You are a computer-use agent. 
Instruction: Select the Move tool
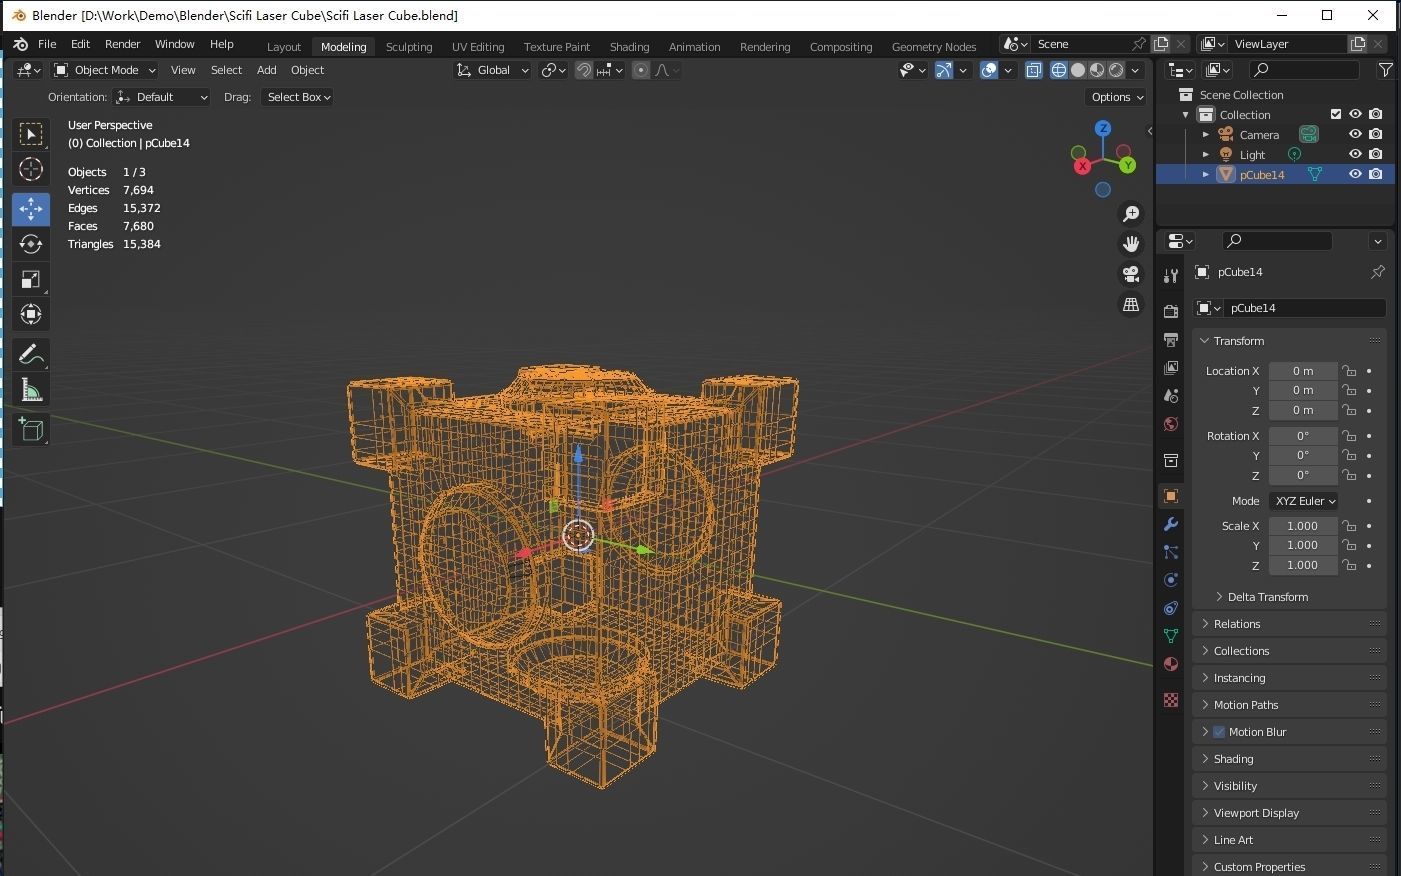(31, 208)
